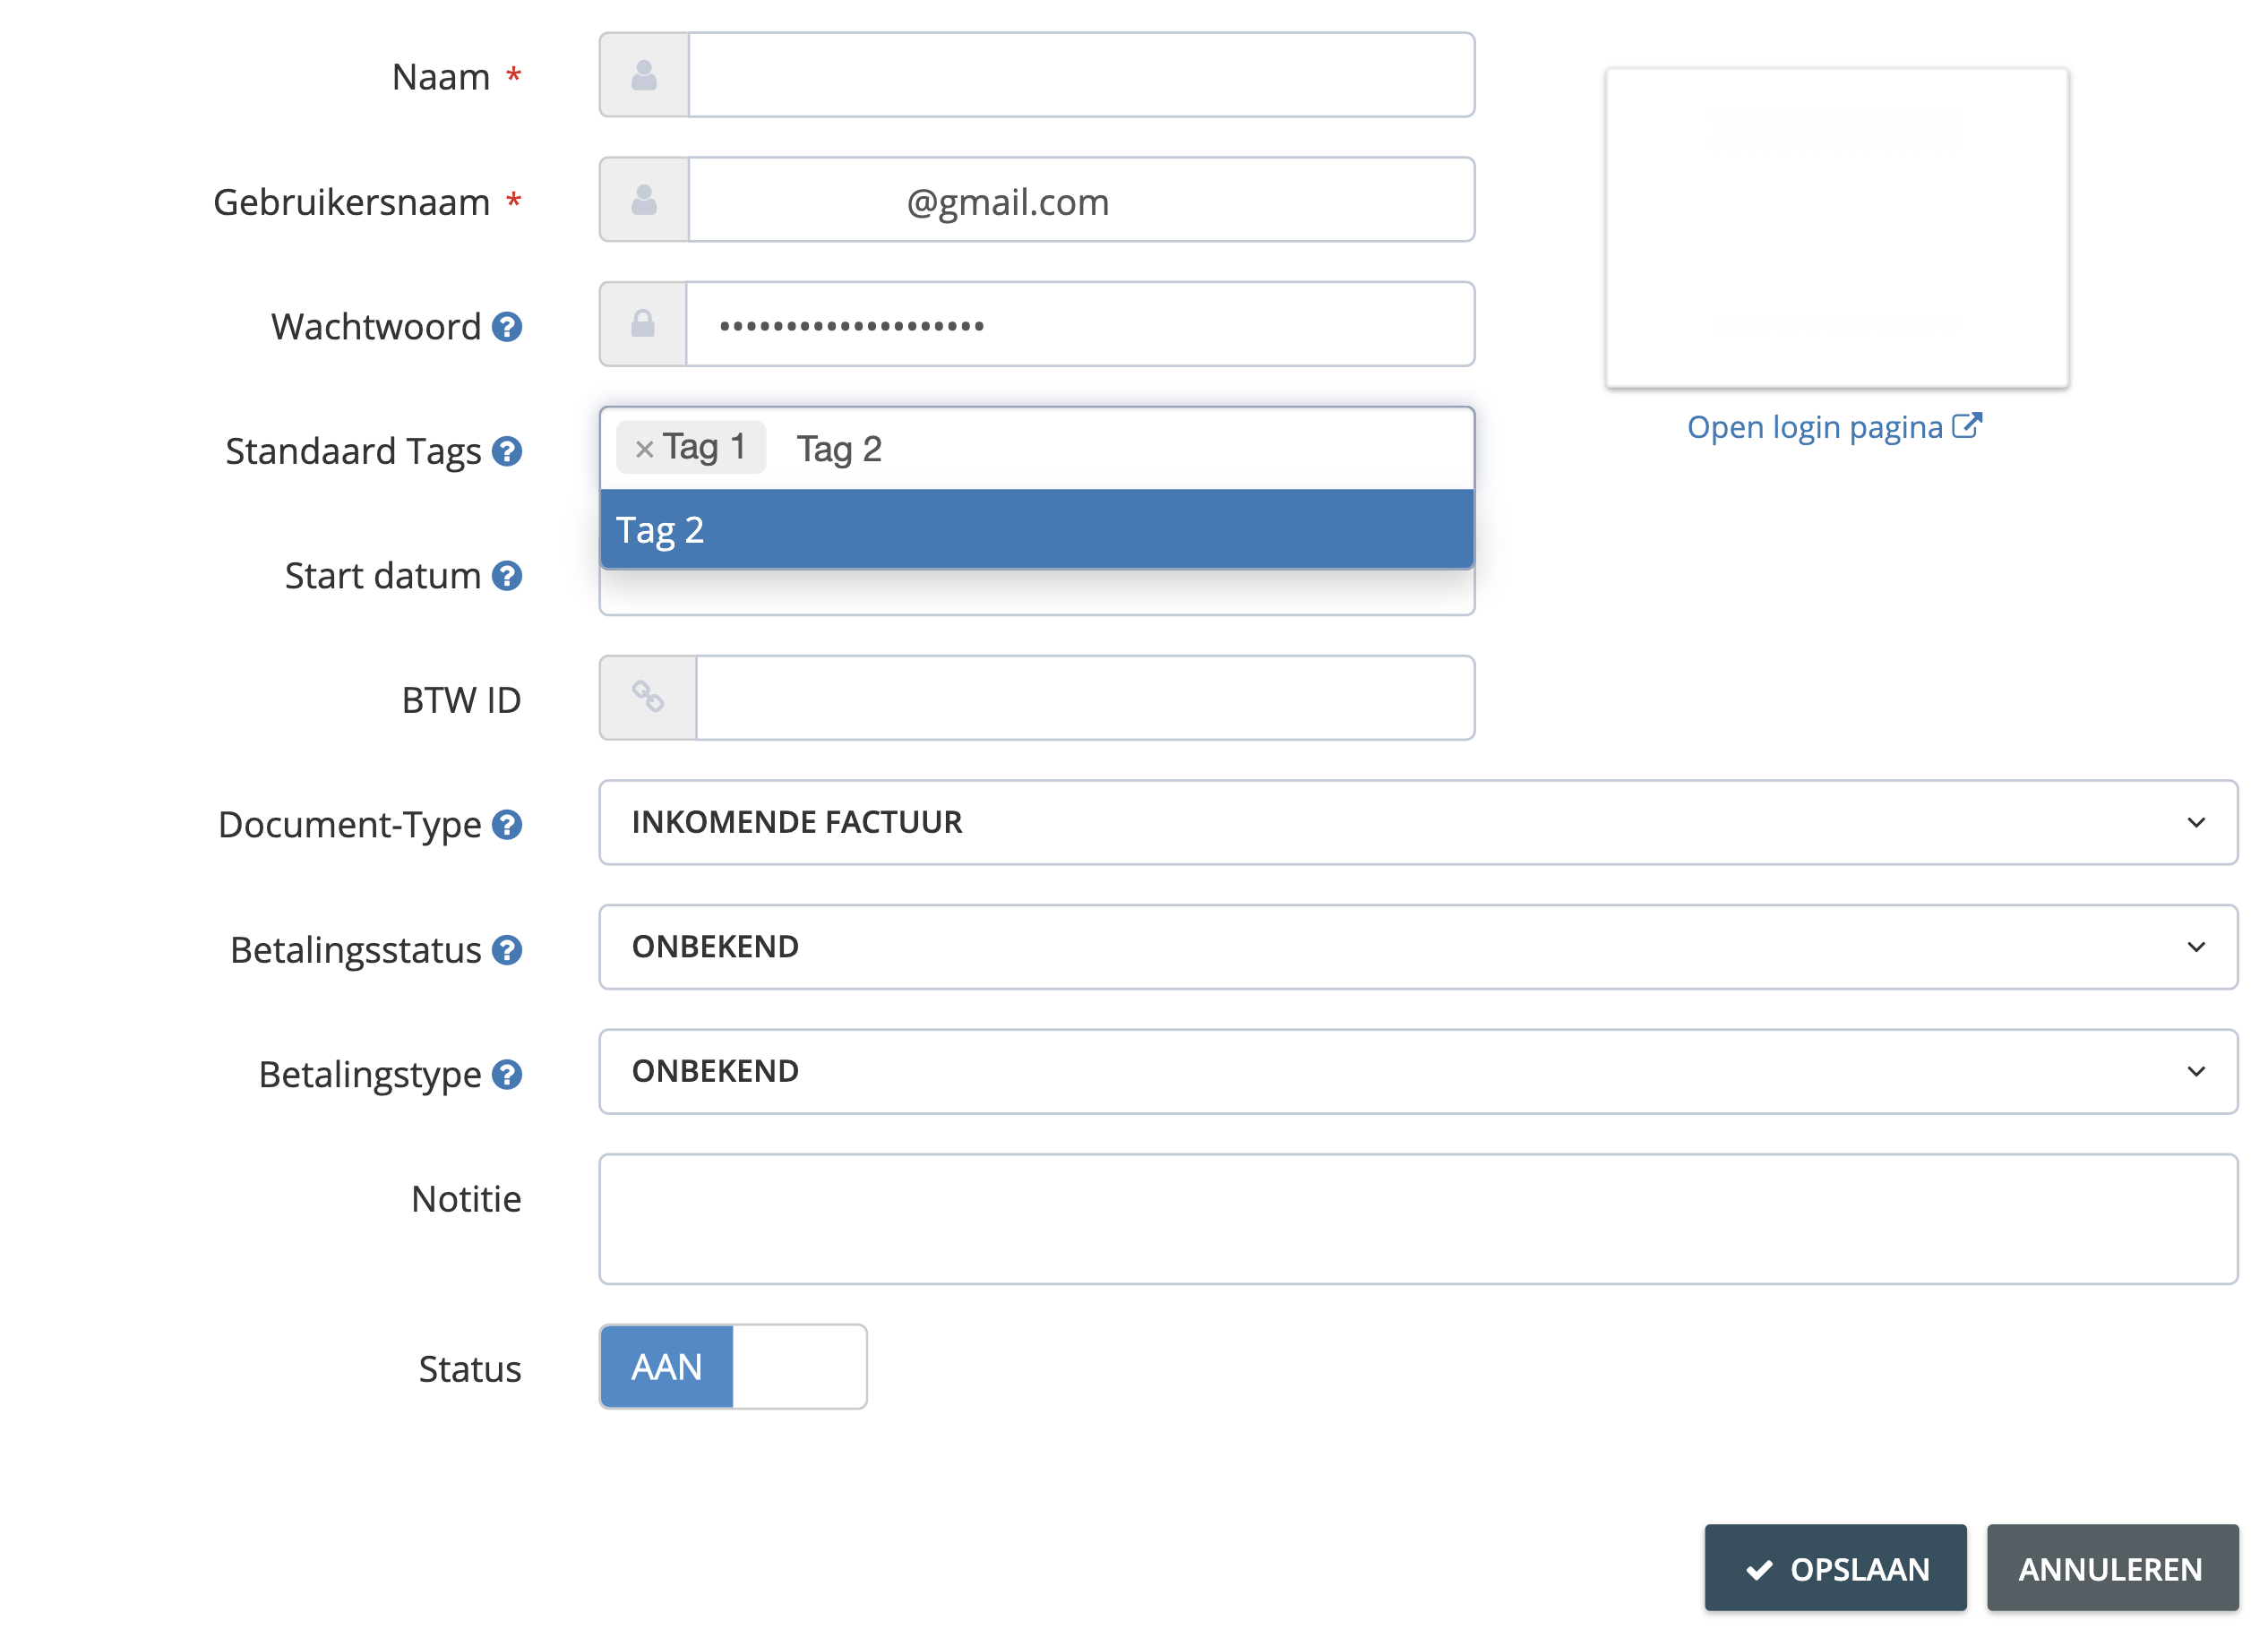
Task: Click the Tag 1 chip label
Action: tap(704, 447)
